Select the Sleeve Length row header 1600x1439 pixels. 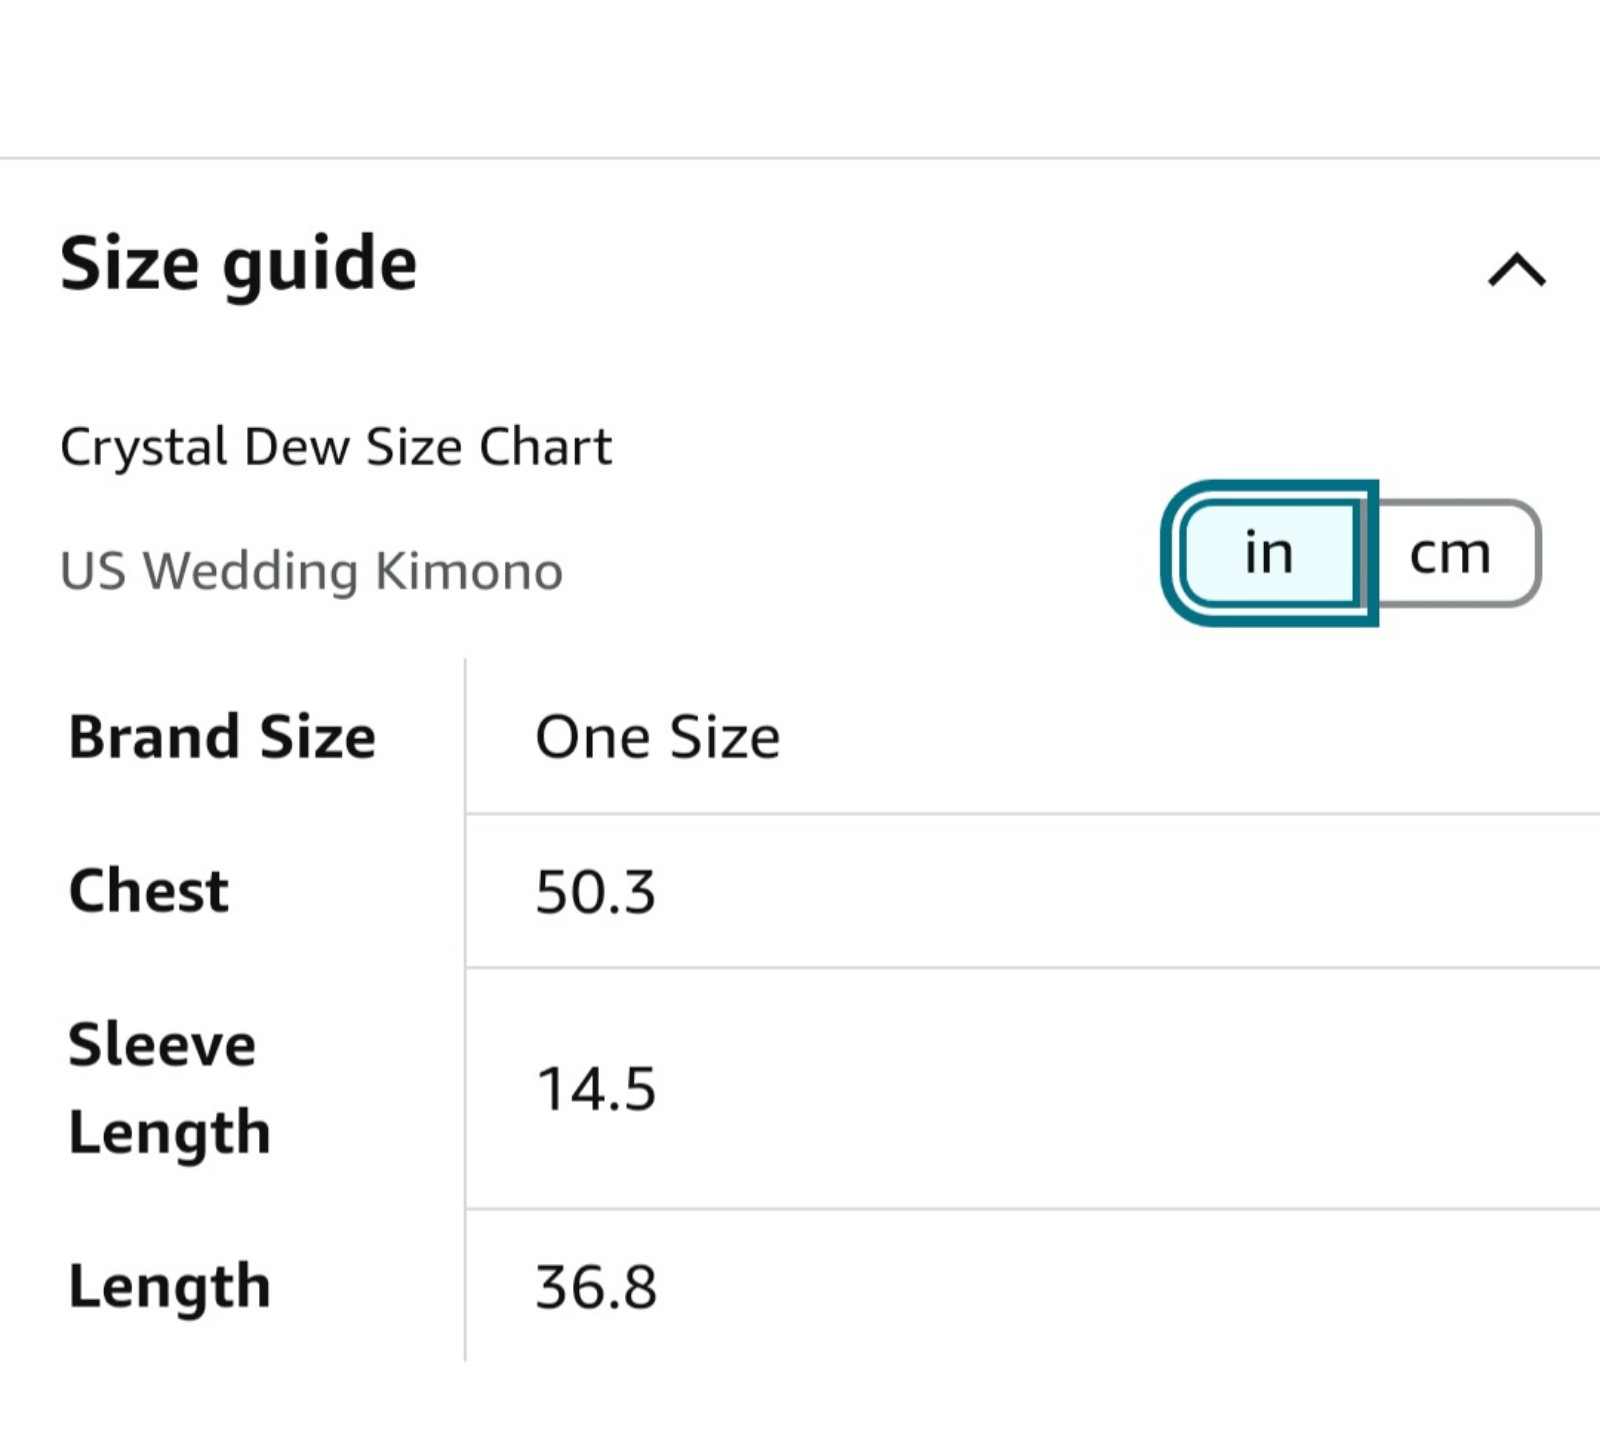point(169,1088)
